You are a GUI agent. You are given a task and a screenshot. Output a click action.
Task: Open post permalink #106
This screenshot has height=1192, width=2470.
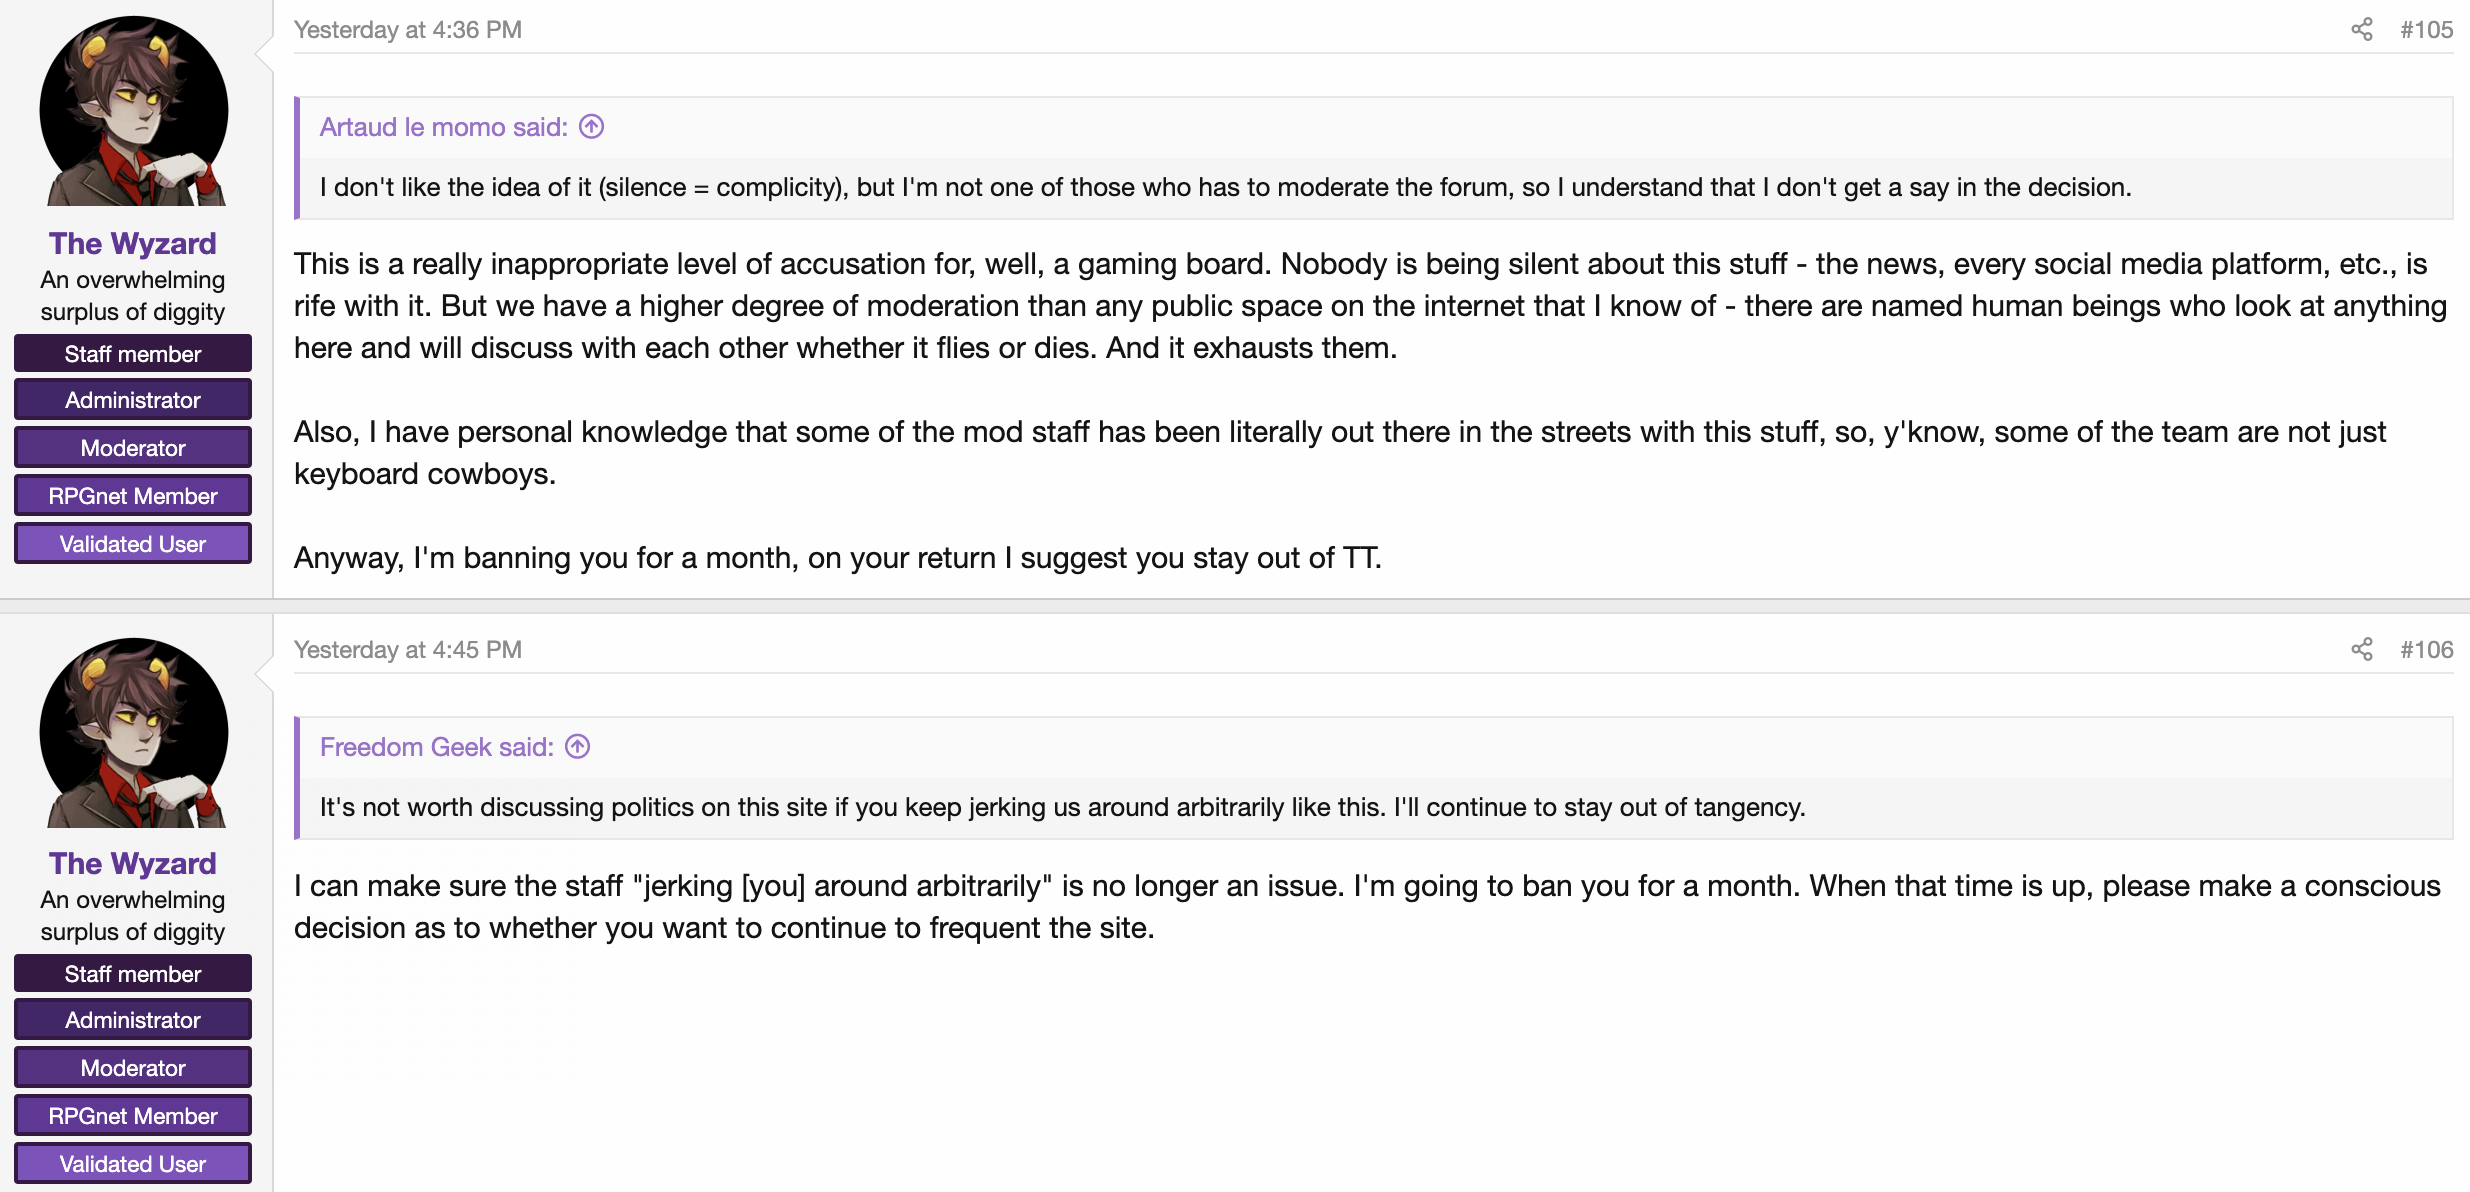point(2426,650)
